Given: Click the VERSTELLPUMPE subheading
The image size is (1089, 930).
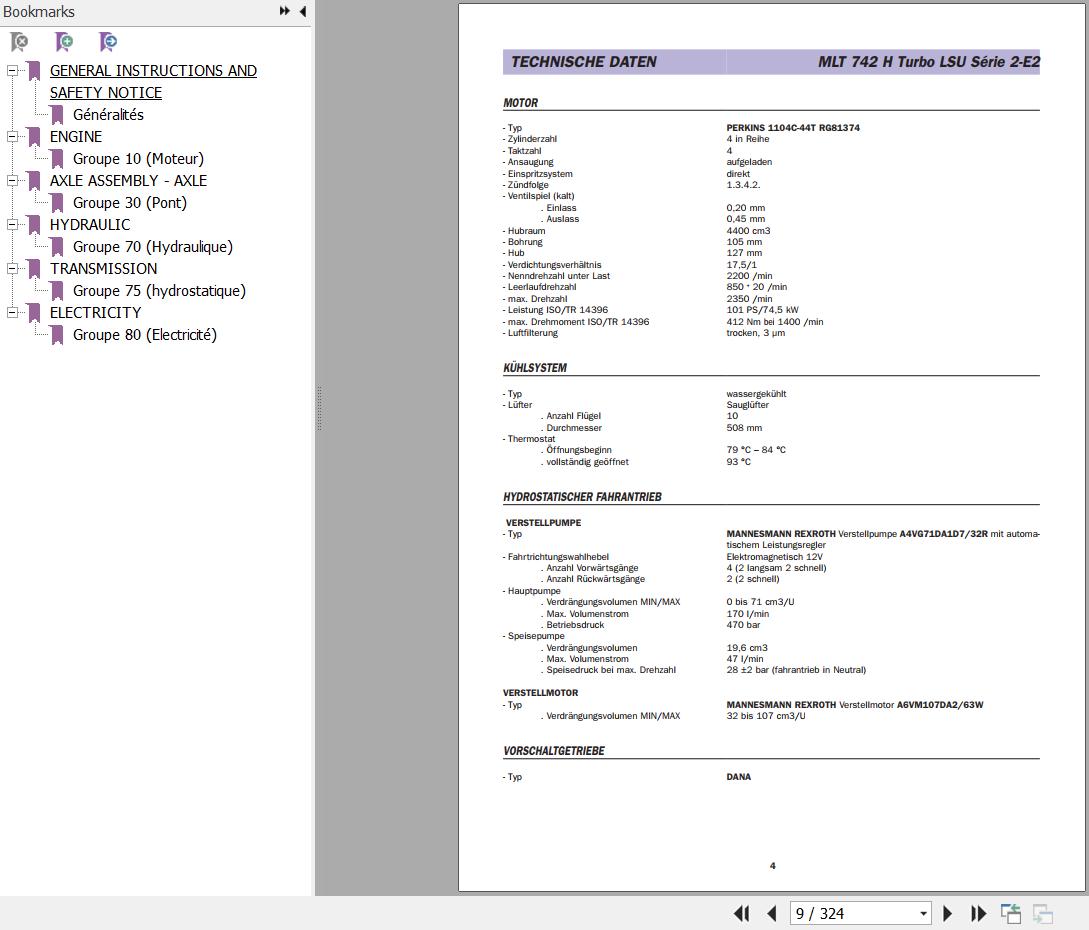Looking at the screenshot, I should [543, 522].
